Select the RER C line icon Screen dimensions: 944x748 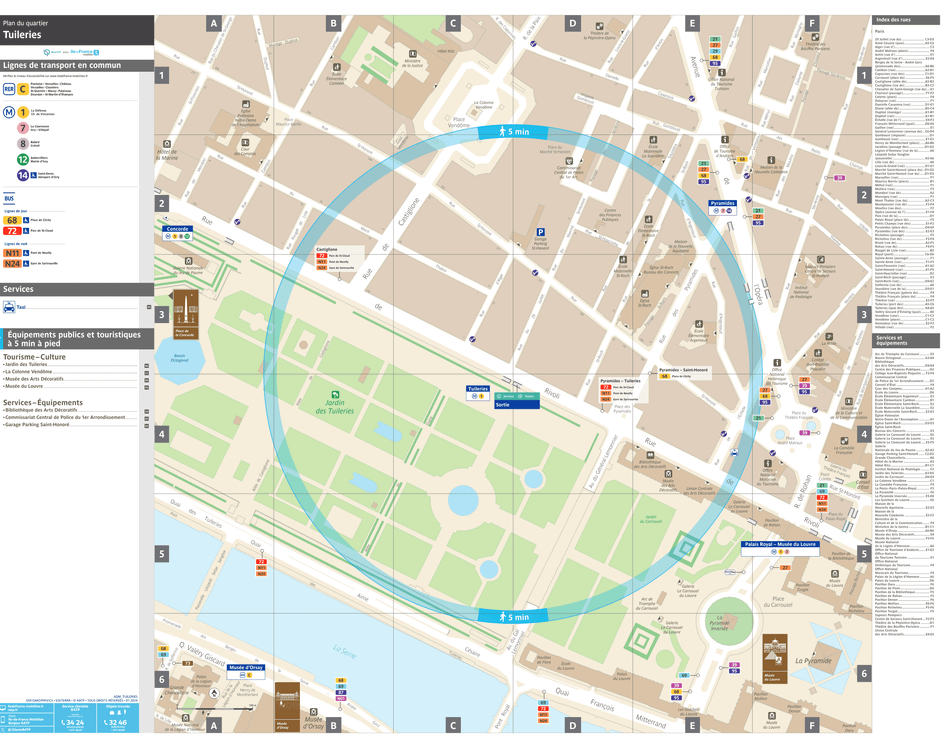point(22,89)
